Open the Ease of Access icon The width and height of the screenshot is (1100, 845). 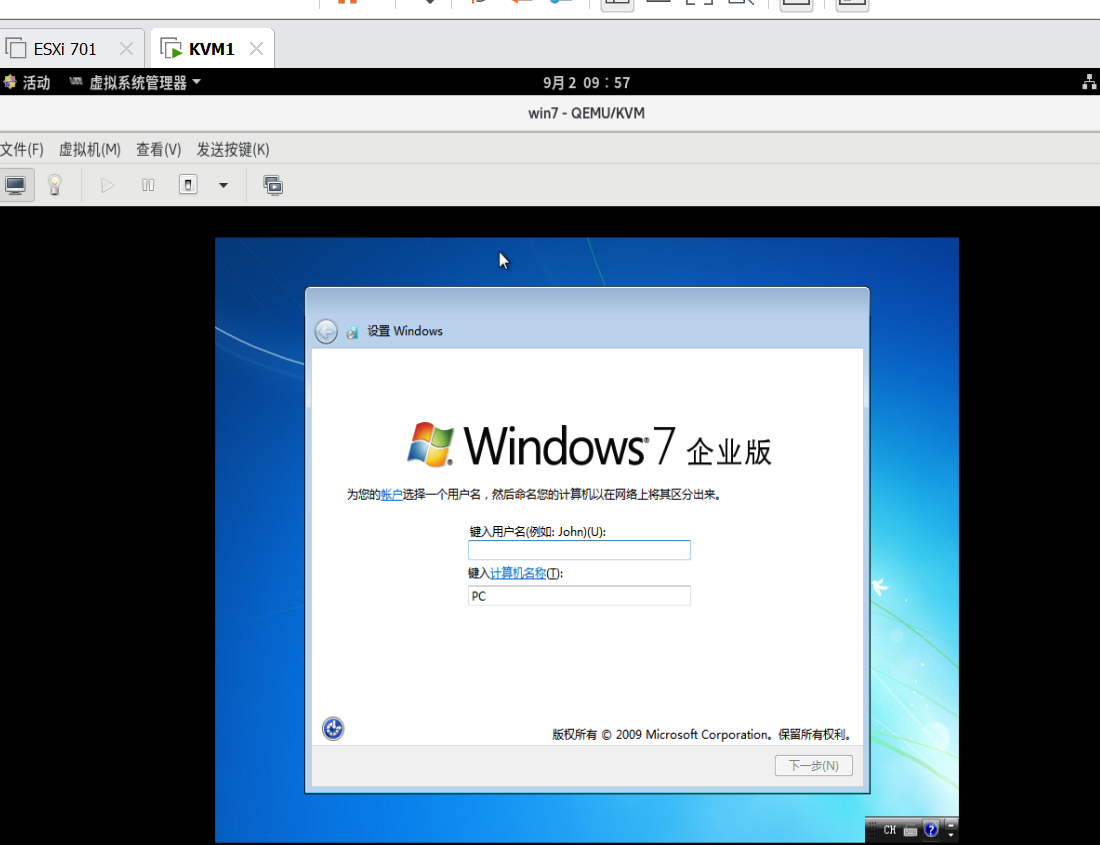tap(333, 729)
